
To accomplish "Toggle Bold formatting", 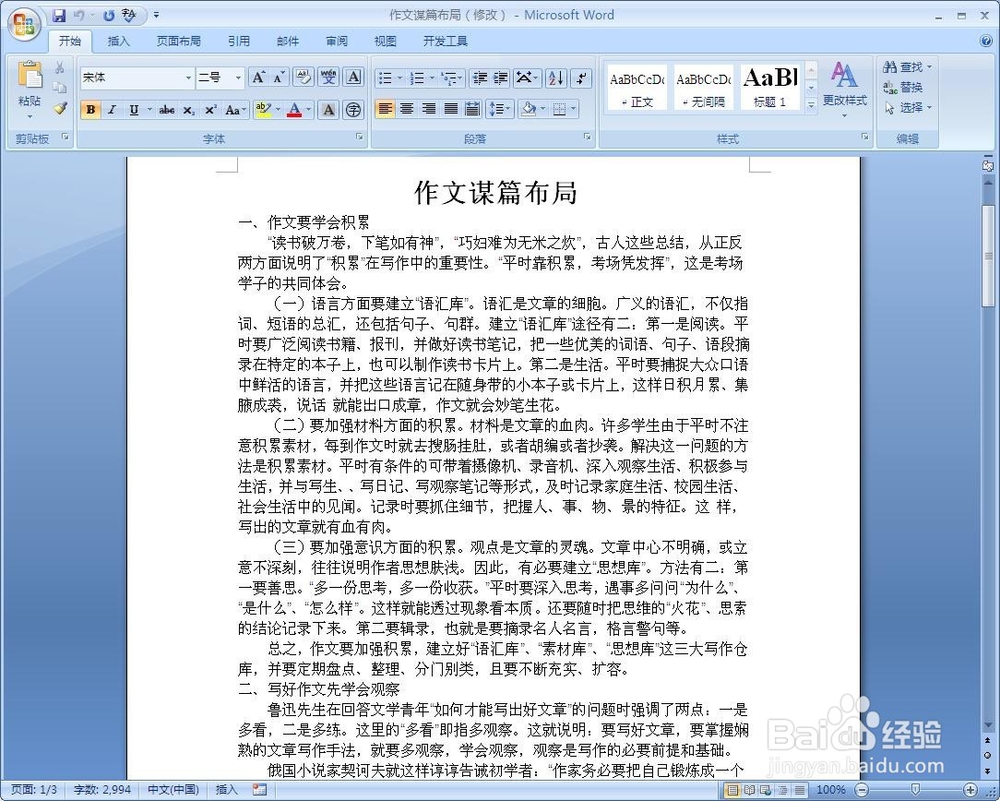I will click(91, 110).
